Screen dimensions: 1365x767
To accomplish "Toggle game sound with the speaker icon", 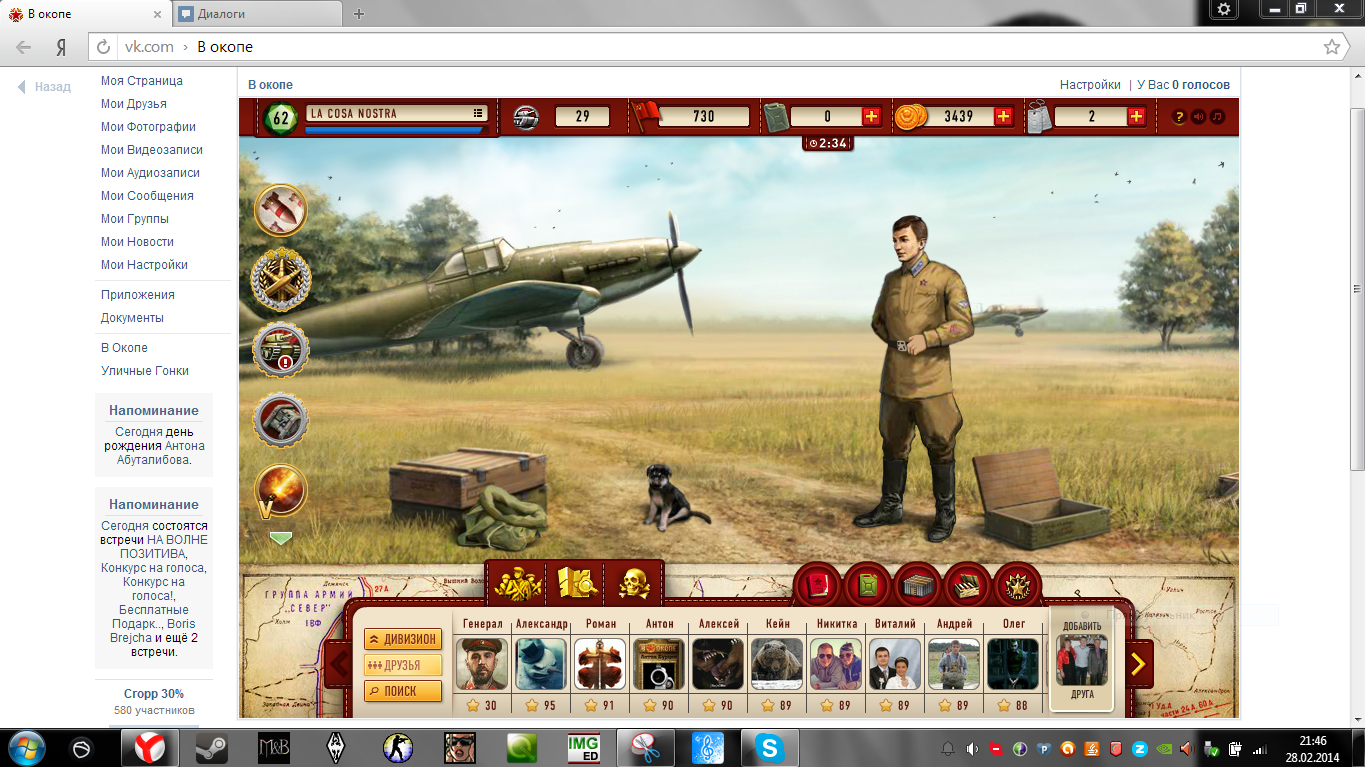I will pyautogui.click(x=1198, y=117).
